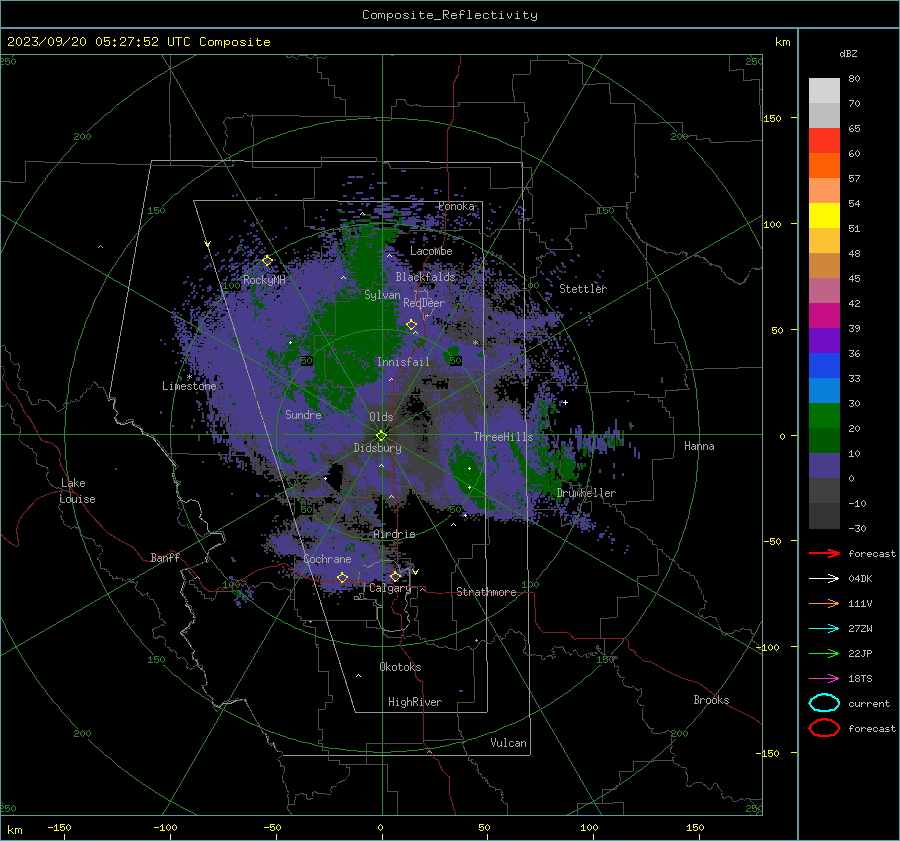Click the Calgary city label
The image size is (900, 841).
pos(390,588)
